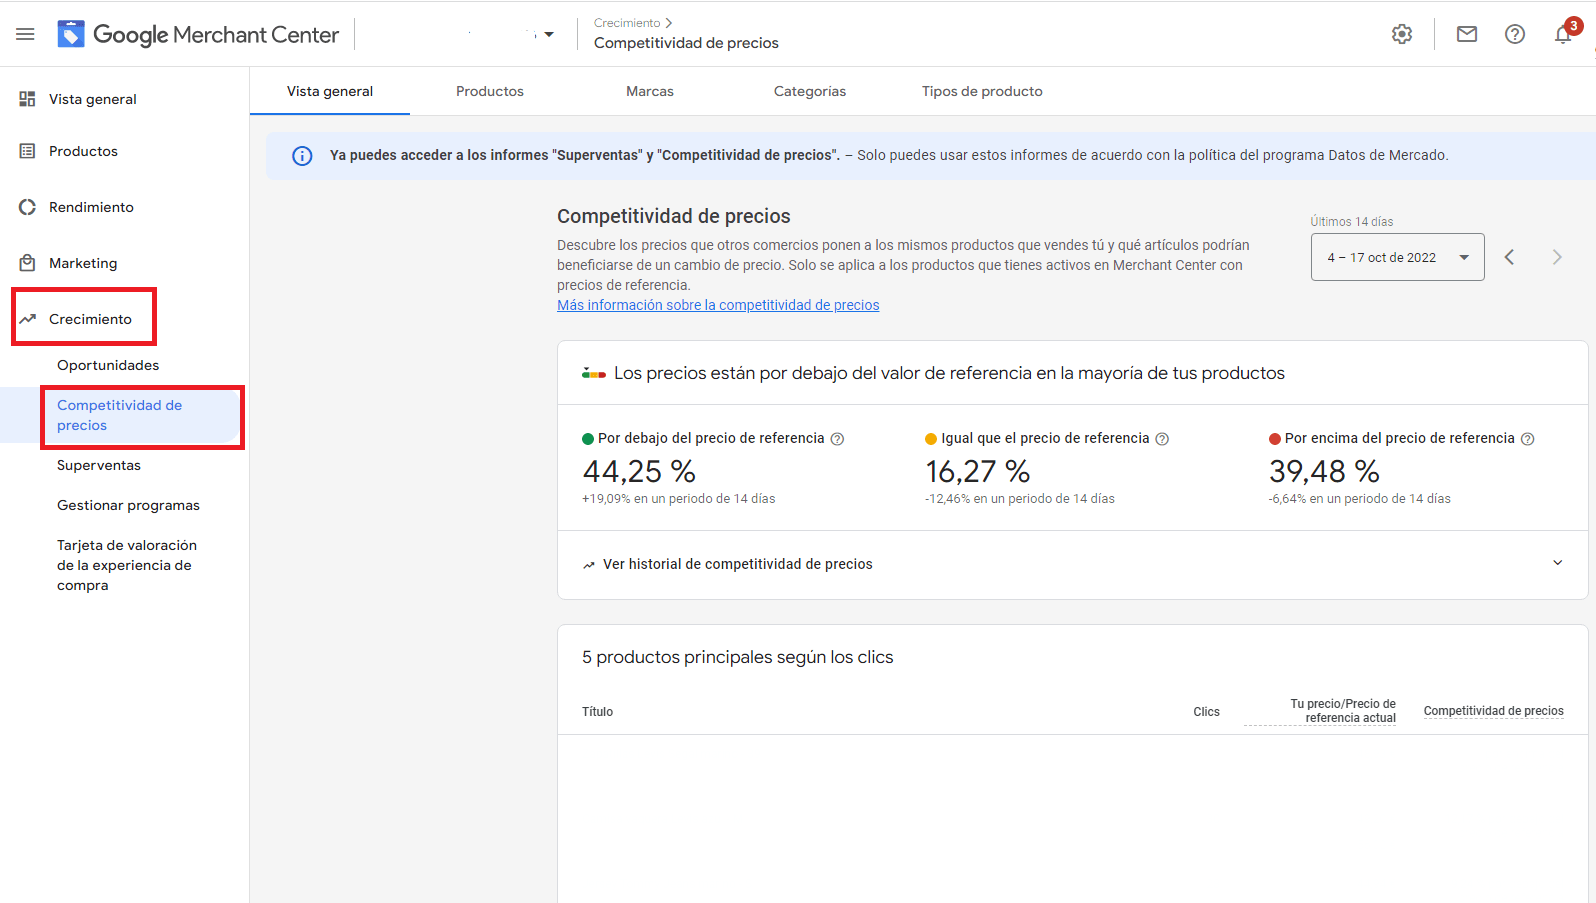Open the account selector dropdown arrow
The width and height of the screenshot is (1596, 903).
point(549,35)
